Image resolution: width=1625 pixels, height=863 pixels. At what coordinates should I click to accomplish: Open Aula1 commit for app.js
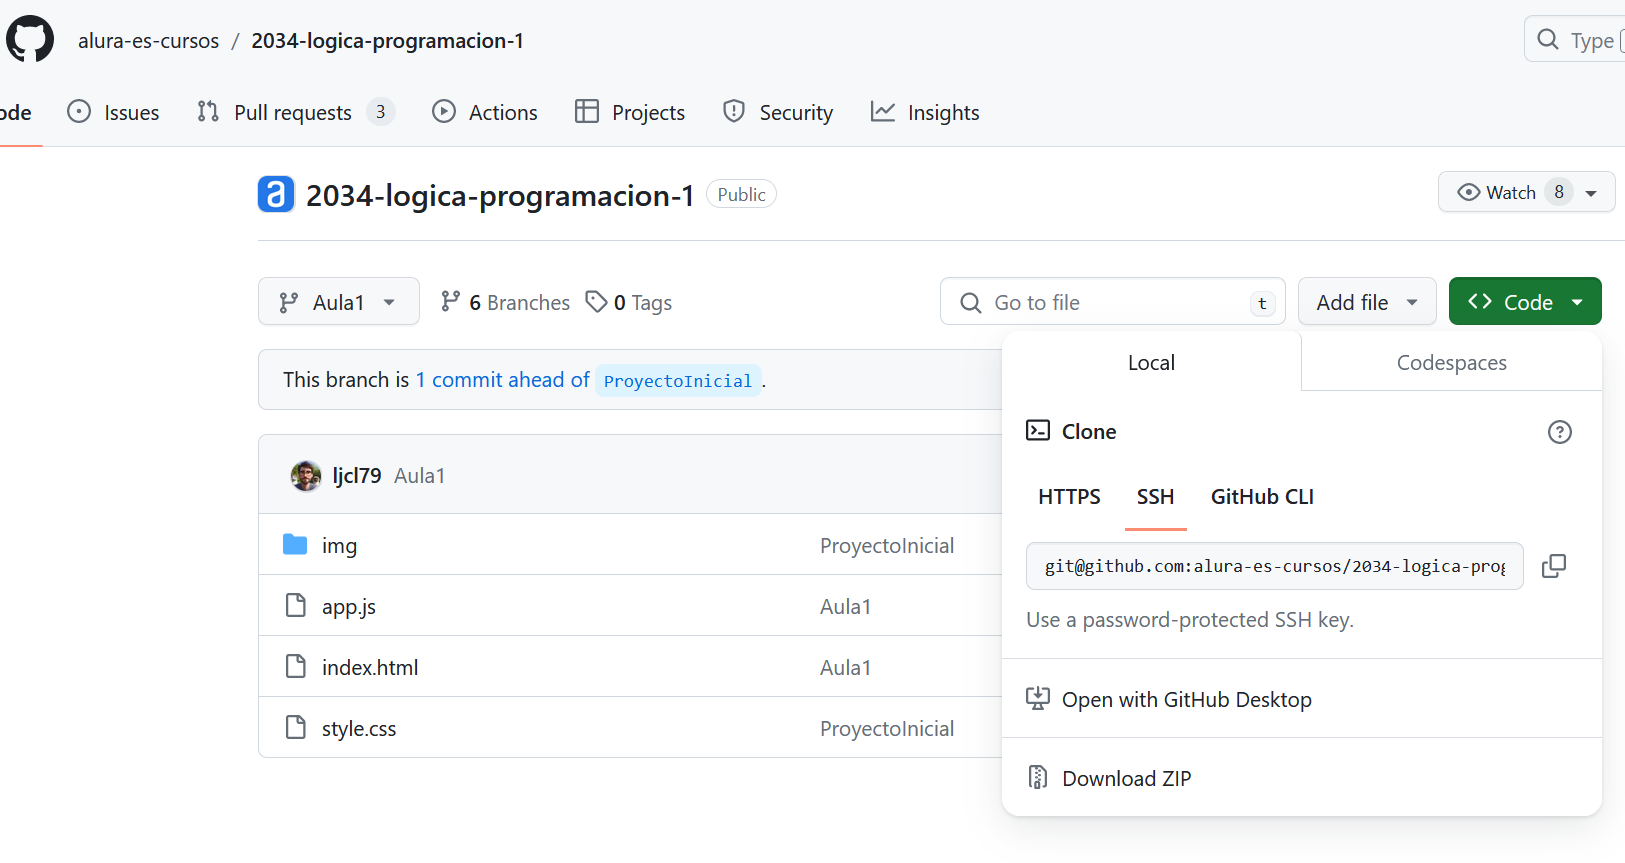click(x=846, y=606)
